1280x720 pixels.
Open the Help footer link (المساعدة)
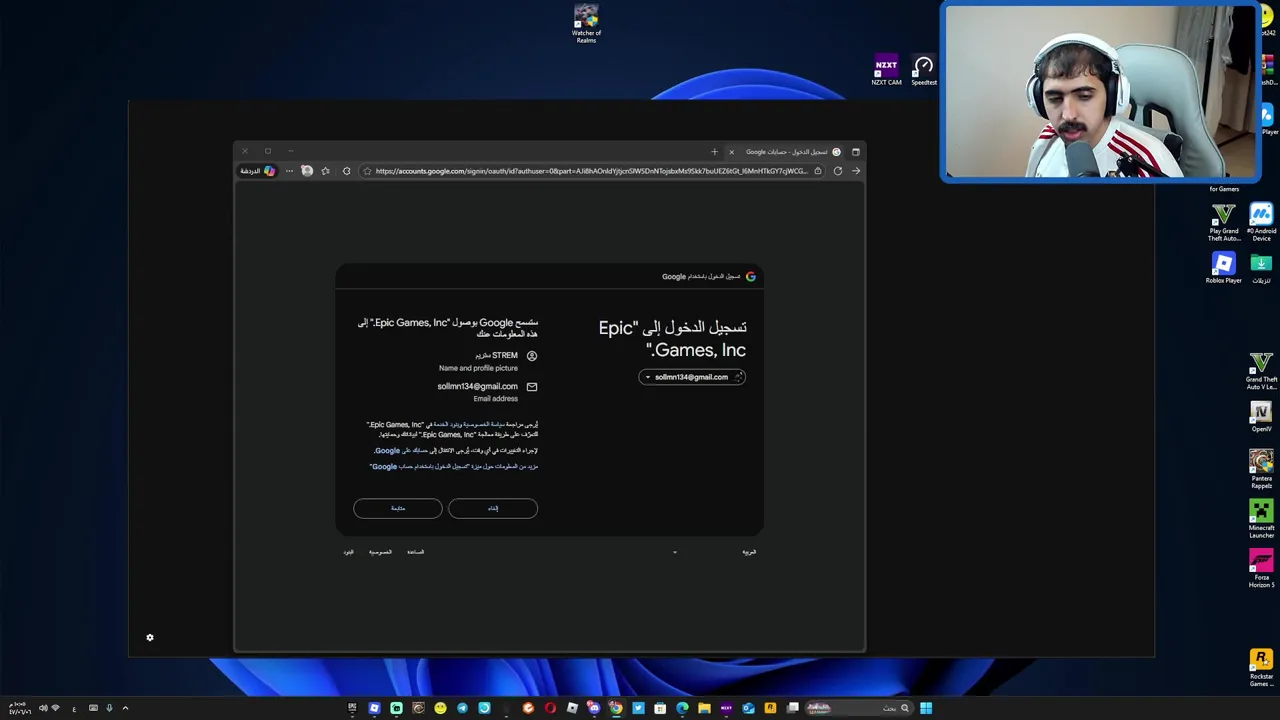415,552
